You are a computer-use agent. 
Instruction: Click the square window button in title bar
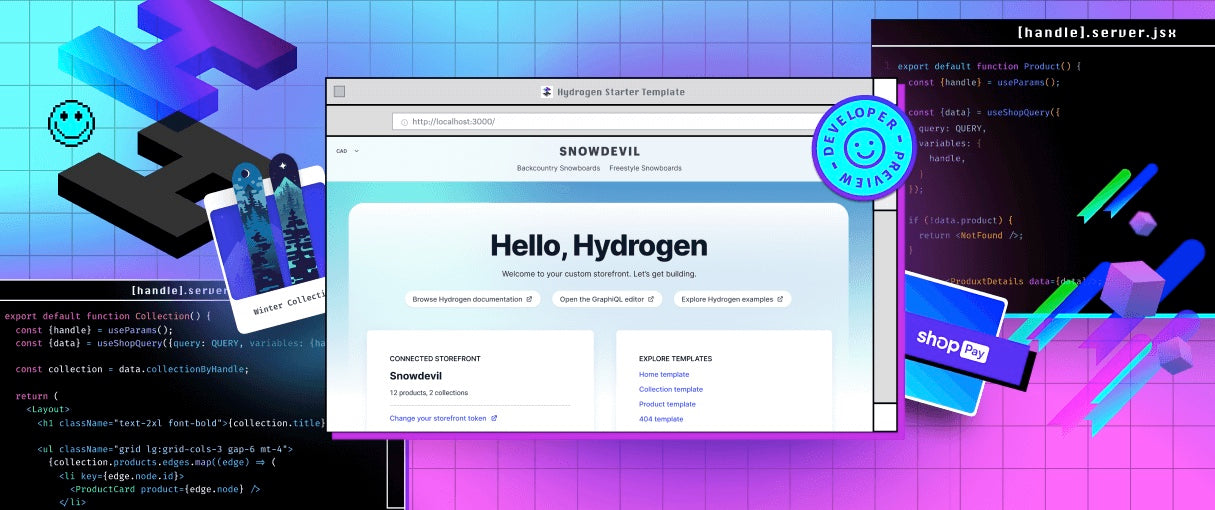(x=339, y=92)
